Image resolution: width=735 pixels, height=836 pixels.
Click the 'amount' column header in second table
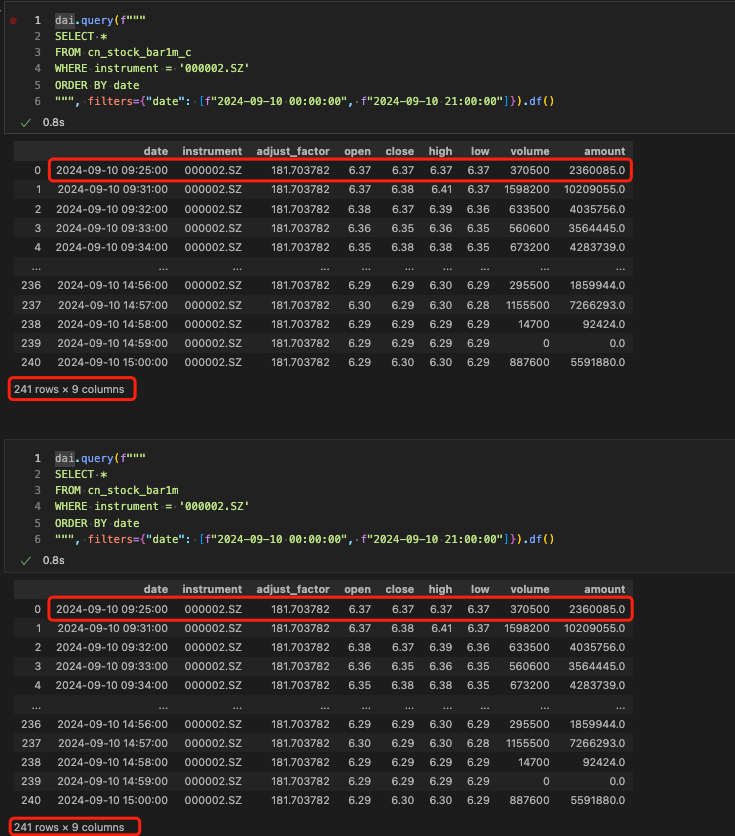tap(606, 589)
